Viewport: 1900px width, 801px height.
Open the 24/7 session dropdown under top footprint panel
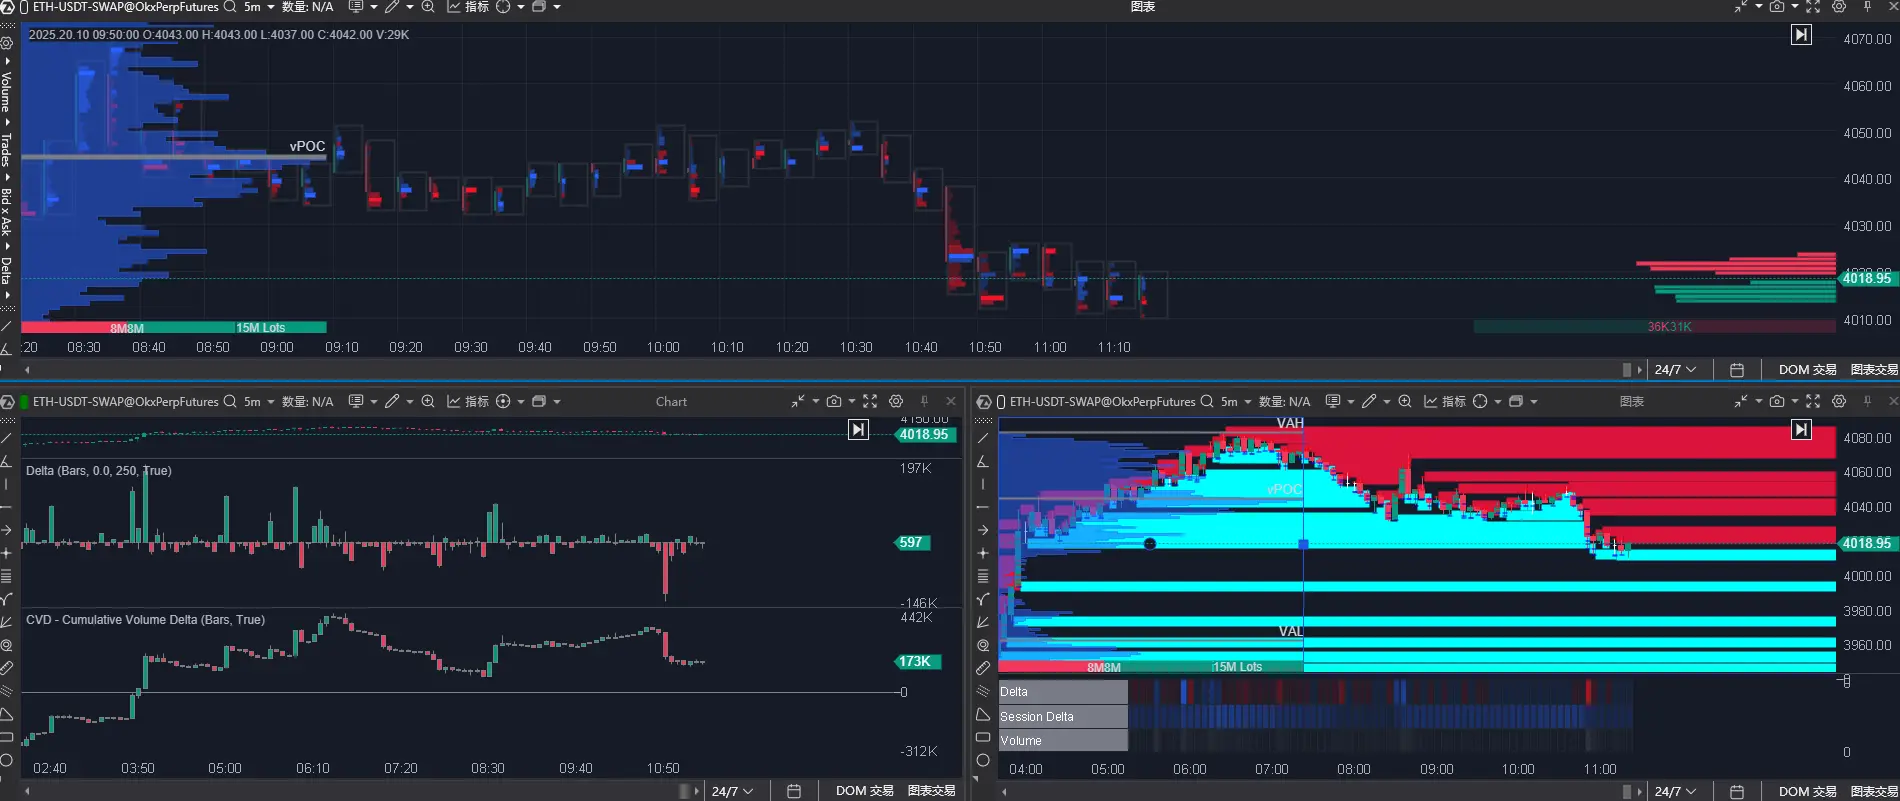tap(1675, 370)
